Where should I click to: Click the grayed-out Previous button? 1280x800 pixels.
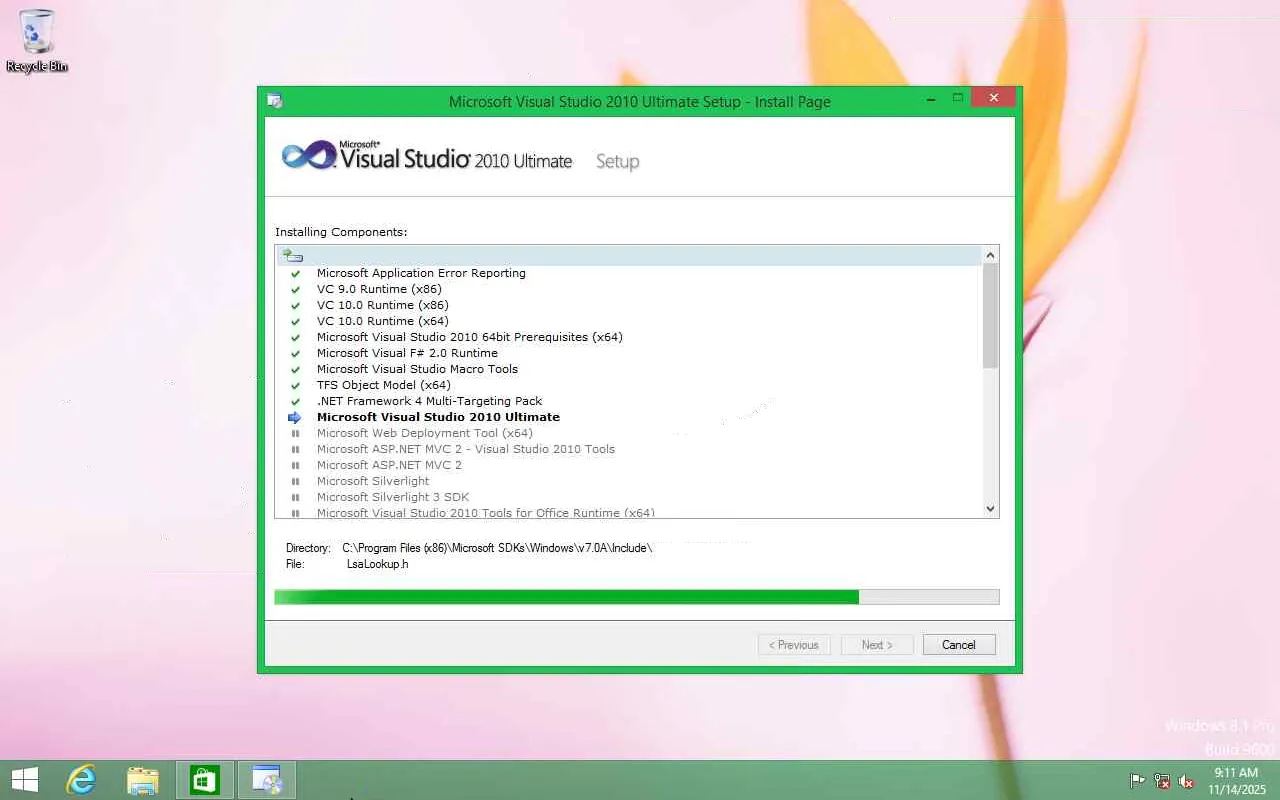794,645
